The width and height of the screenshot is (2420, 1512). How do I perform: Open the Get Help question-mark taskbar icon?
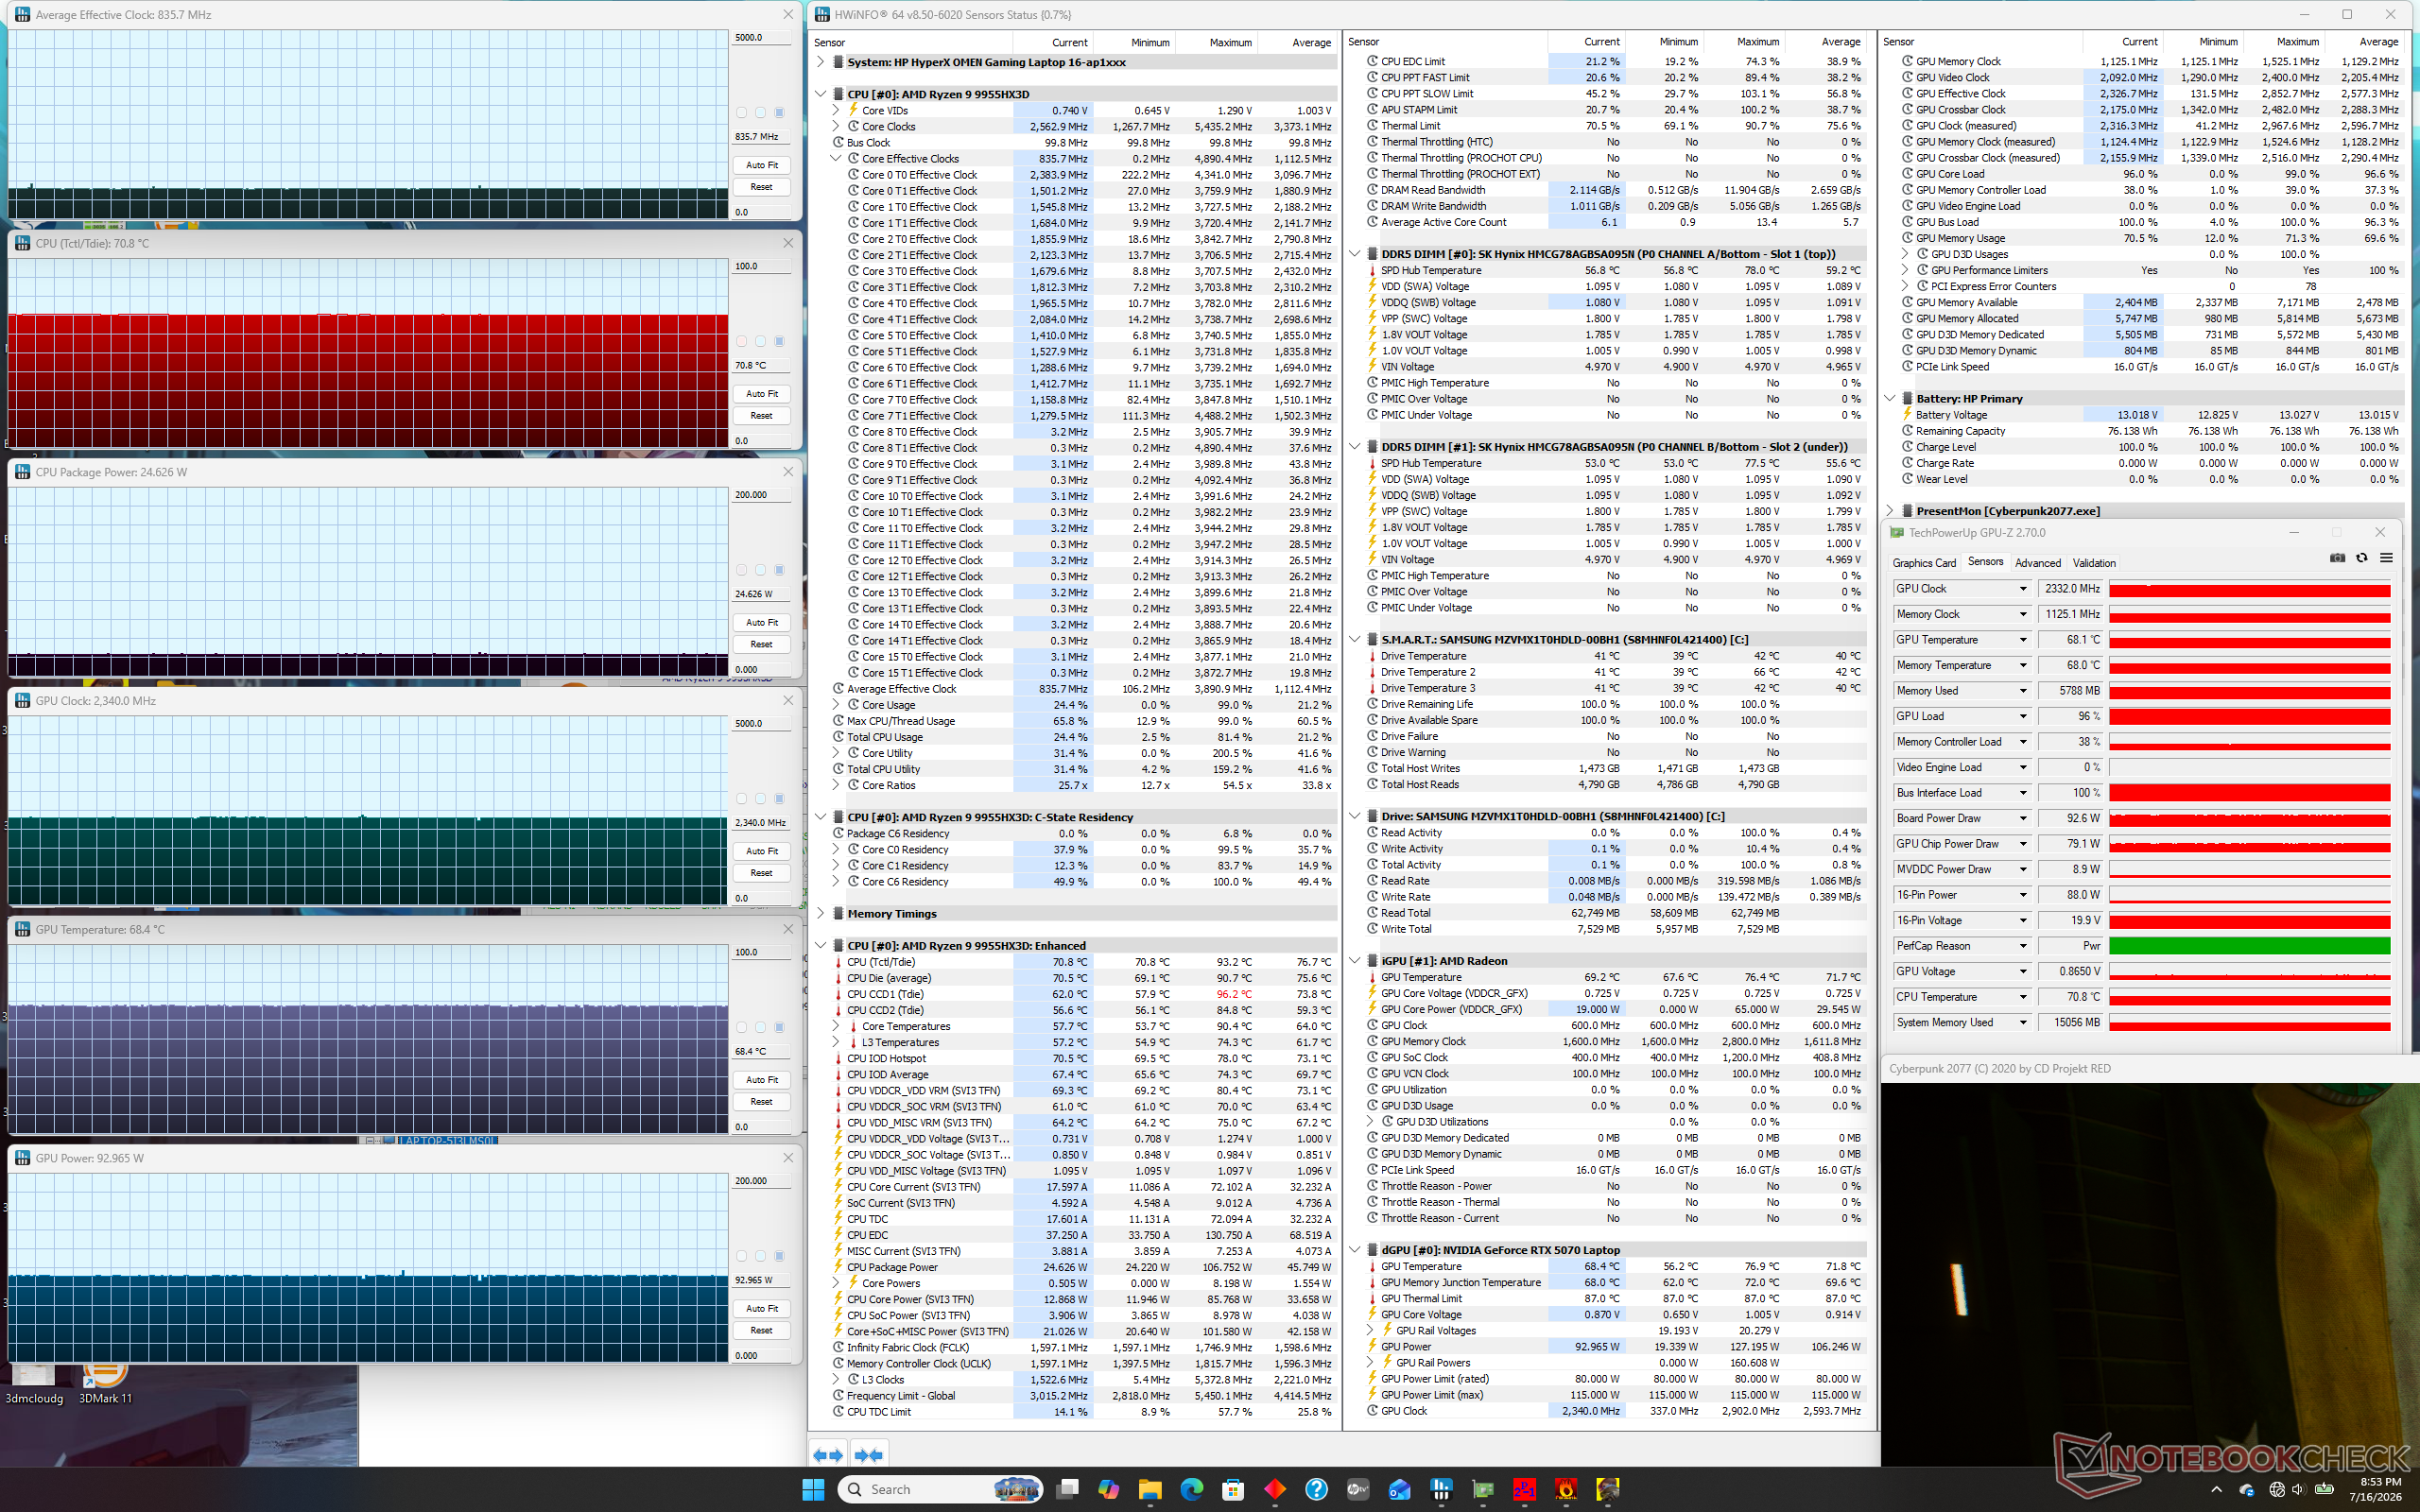1316,1489
